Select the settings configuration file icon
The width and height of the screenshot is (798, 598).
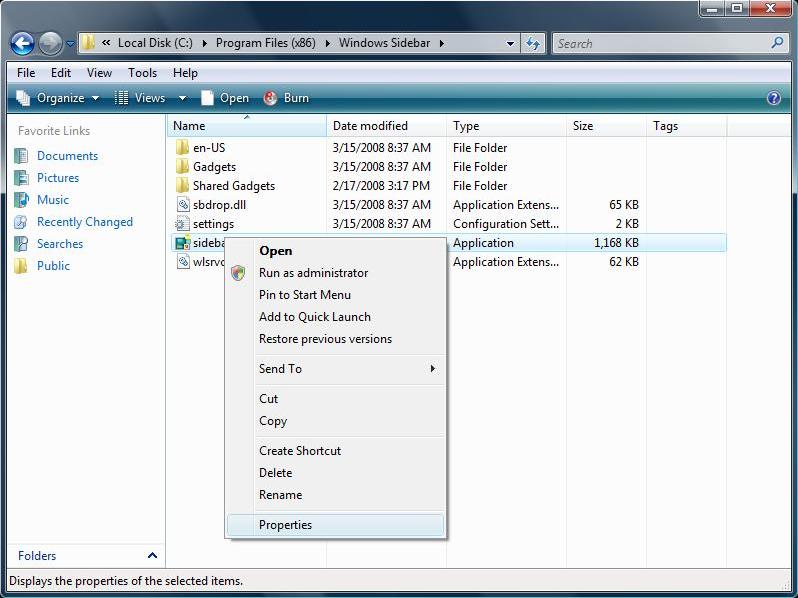(x=182, y=223)
